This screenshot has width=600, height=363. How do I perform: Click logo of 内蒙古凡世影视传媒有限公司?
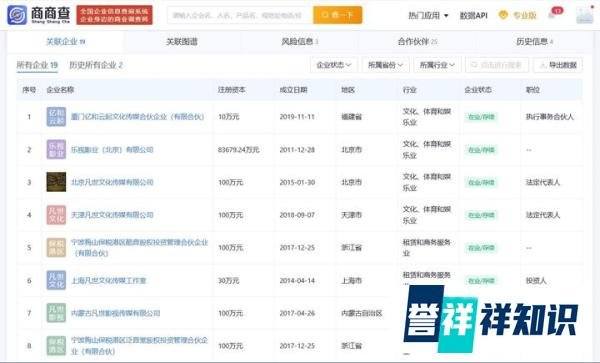(56, 313)
